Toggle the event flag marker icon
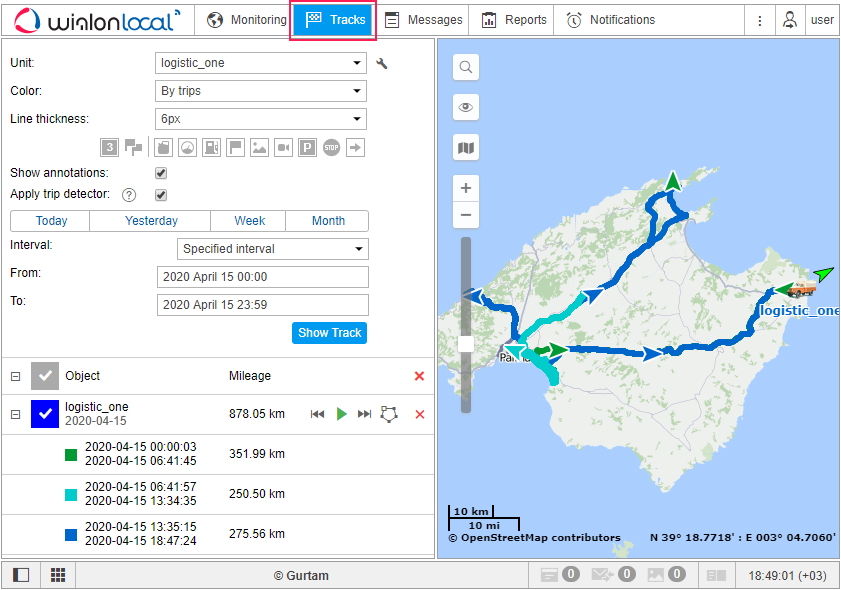Image resolution: width=841 pixels, height=590 pixels. (x=235, y=148)
